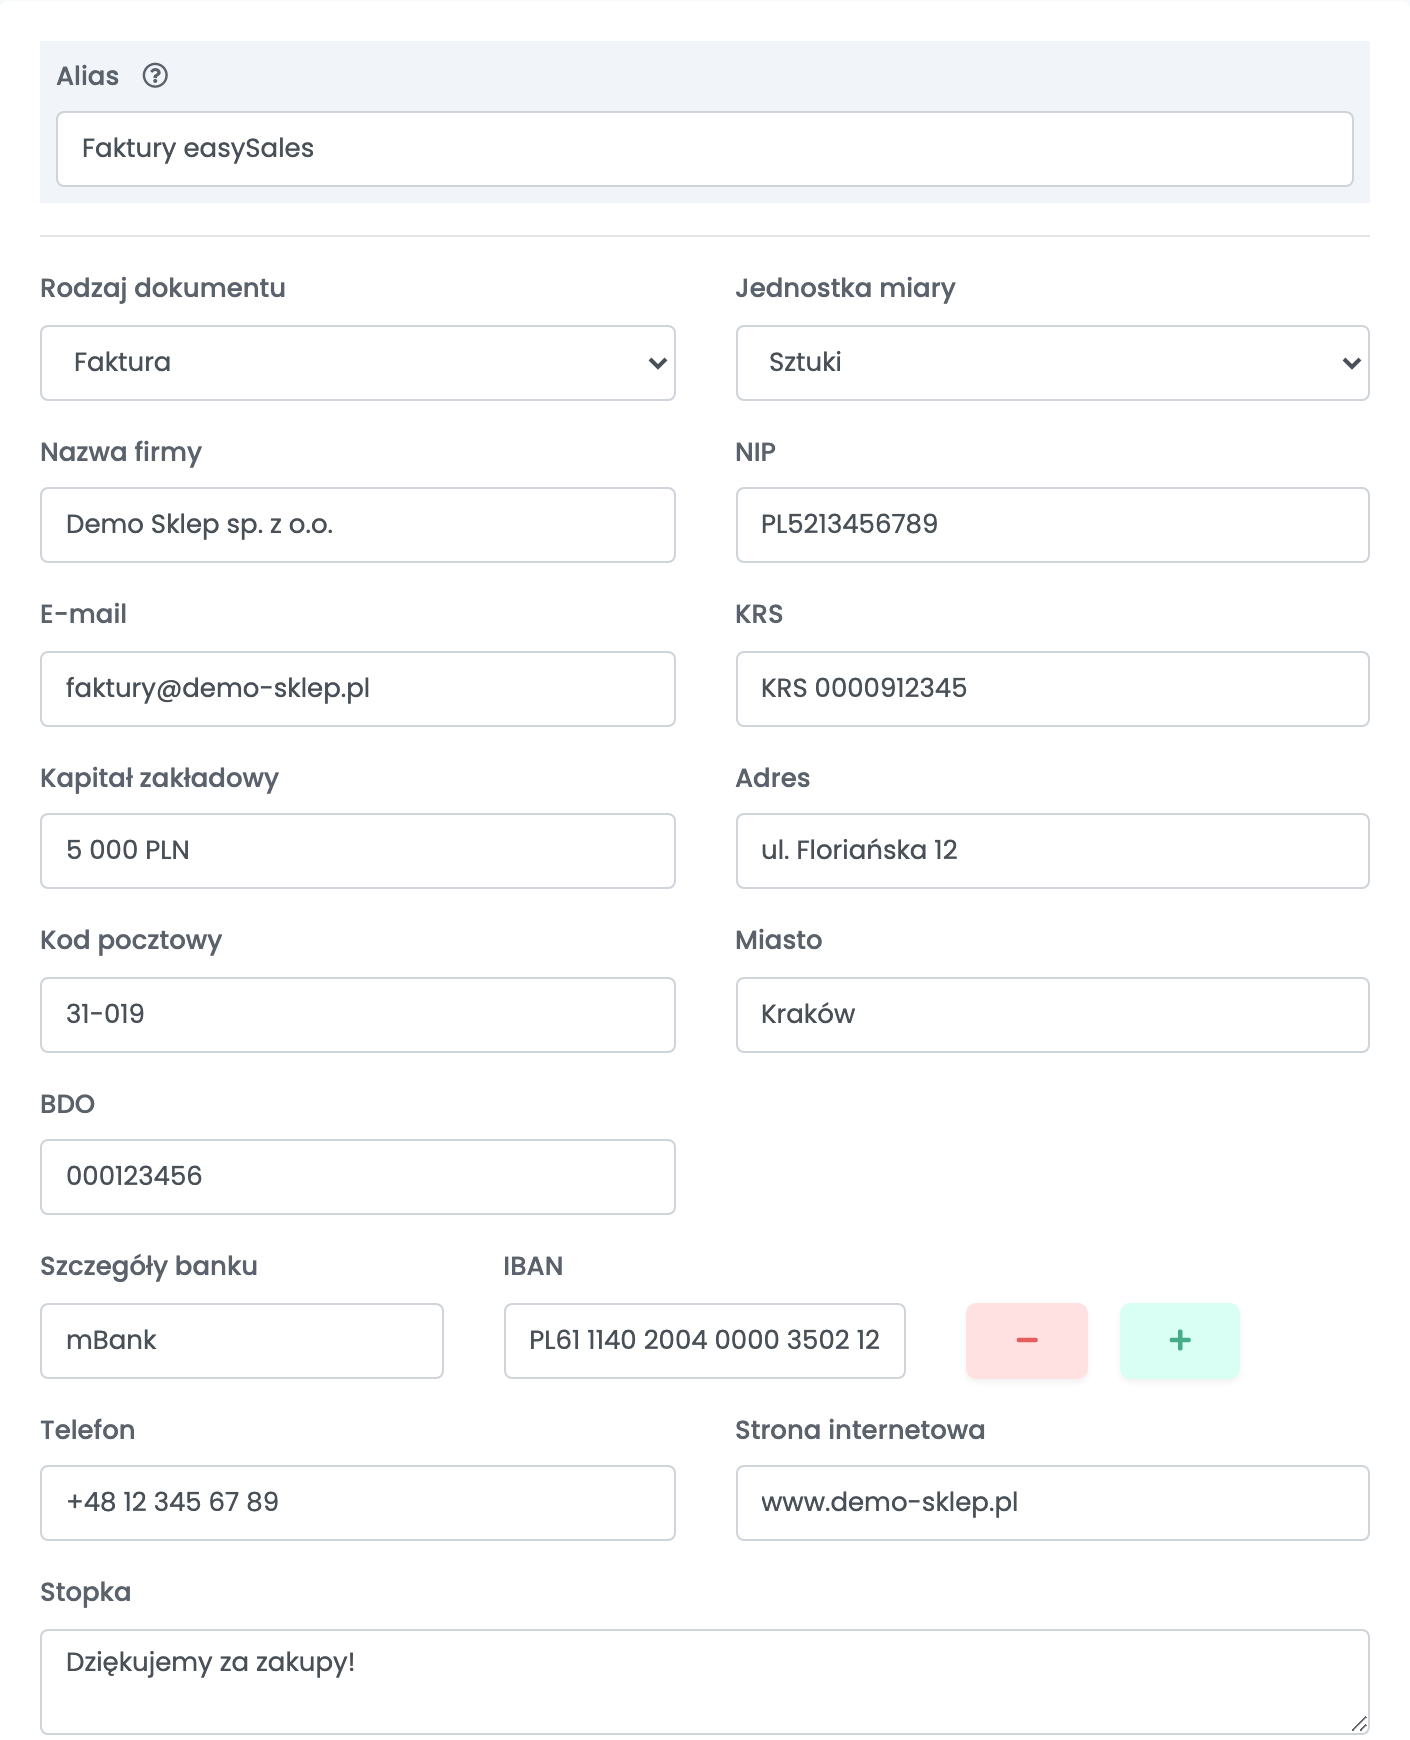Viewport: 1410px width, 1740px height.
Task: Select the Miasto input field
Action: (1052, 1015)
